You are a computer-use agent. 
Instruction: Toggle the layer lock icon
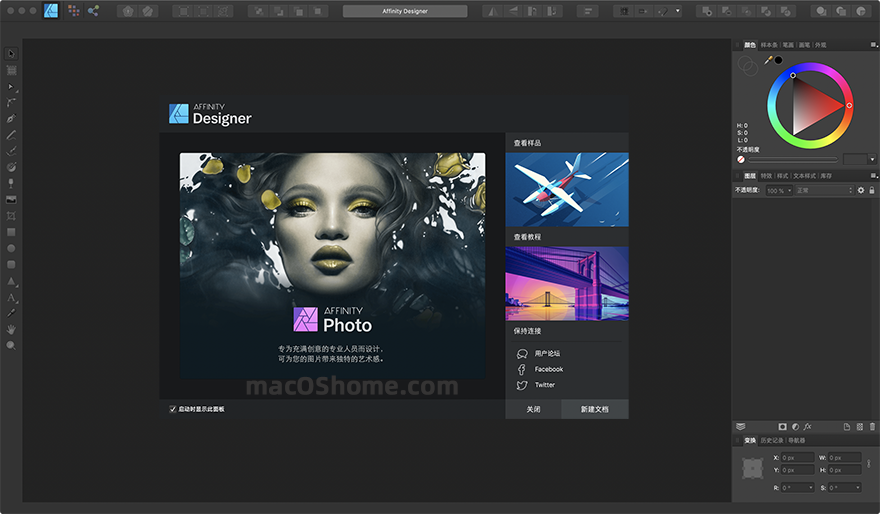click(x=872, y=190)
